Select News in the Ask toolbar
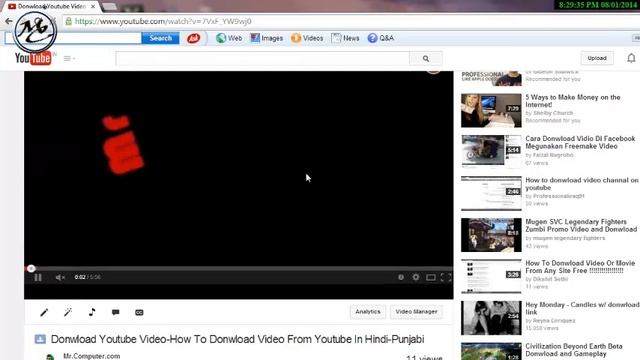640x360 pixels. coord(345,38)
